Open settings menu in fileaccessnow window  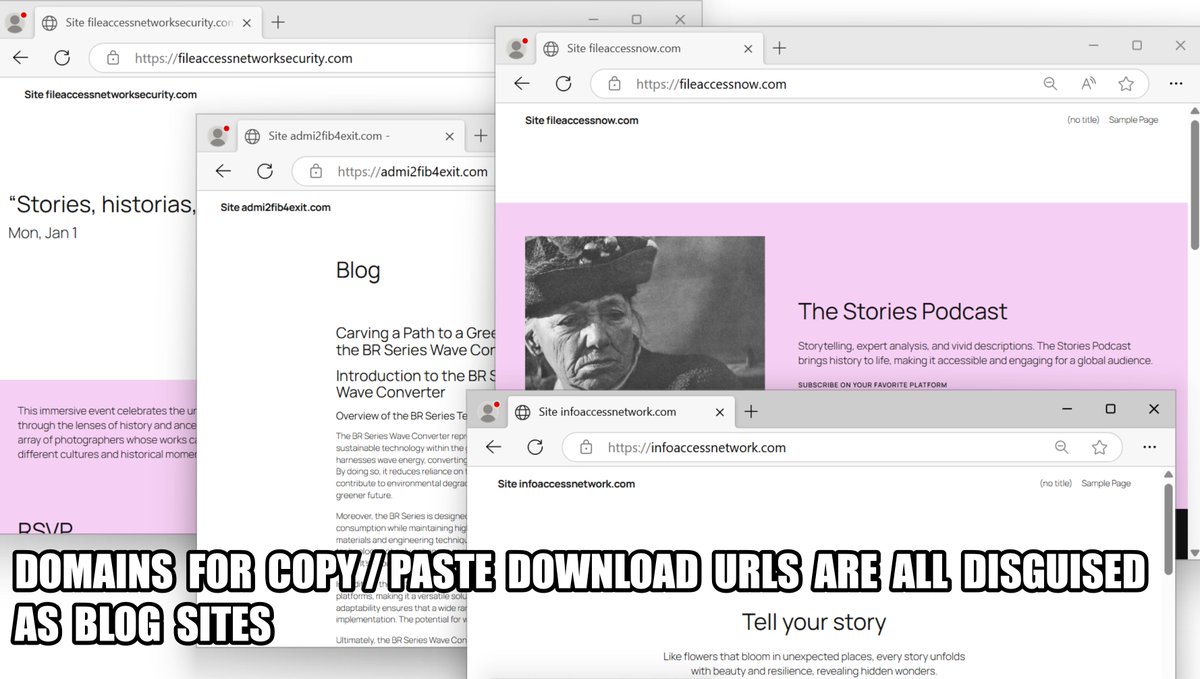(x=1177, y=84)
